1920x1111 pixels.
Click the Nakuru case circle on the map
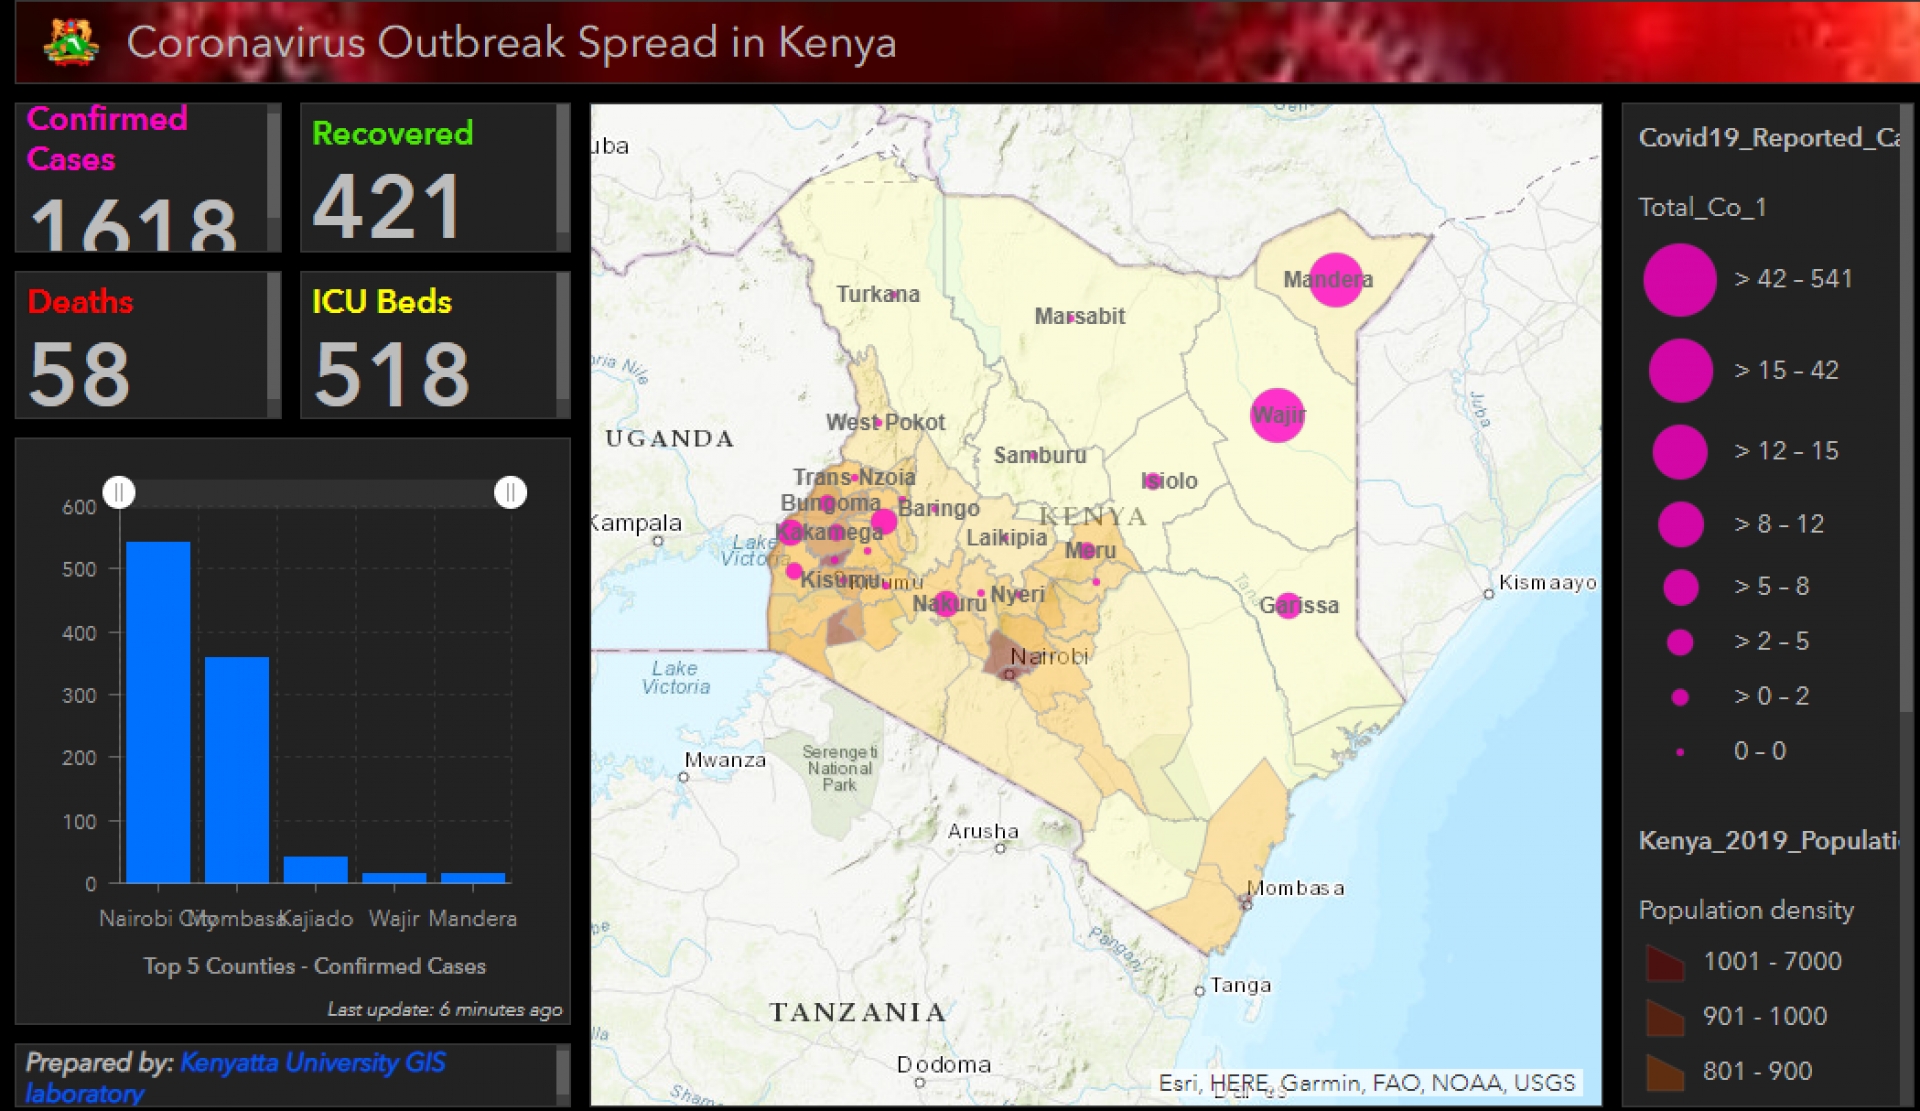coord(946,604)
